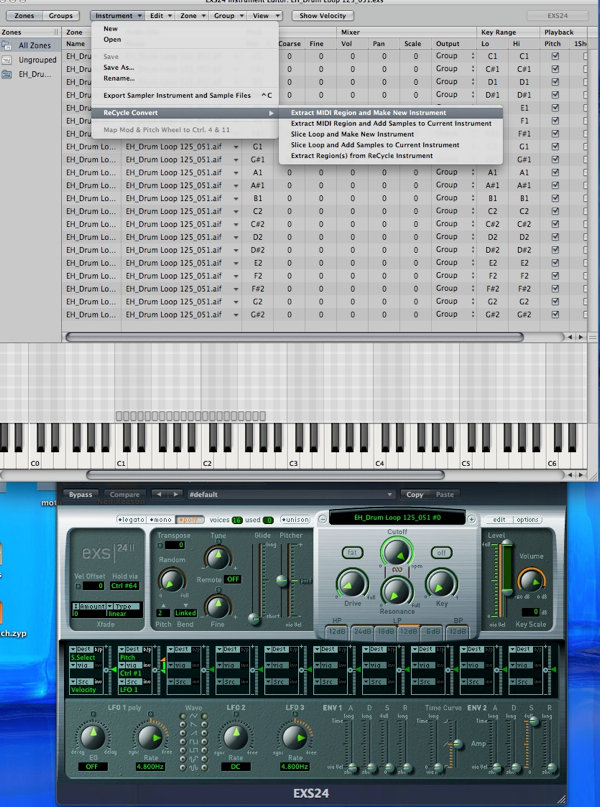This screenshot has height=807, width=600.
Task: Click the Copy button in plugin header
Action: coord(415,495)
